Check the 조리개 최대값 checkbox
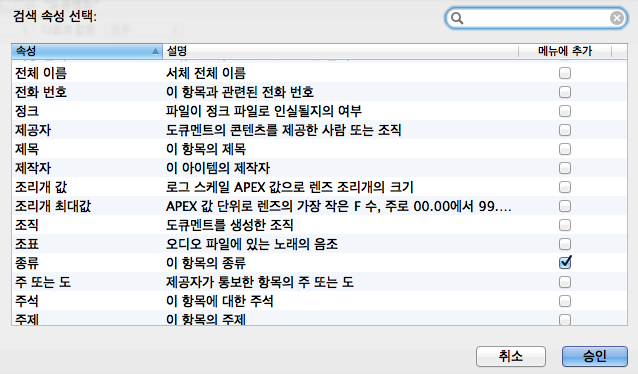Viewport: 638px width, 374px height. (565, 206)
